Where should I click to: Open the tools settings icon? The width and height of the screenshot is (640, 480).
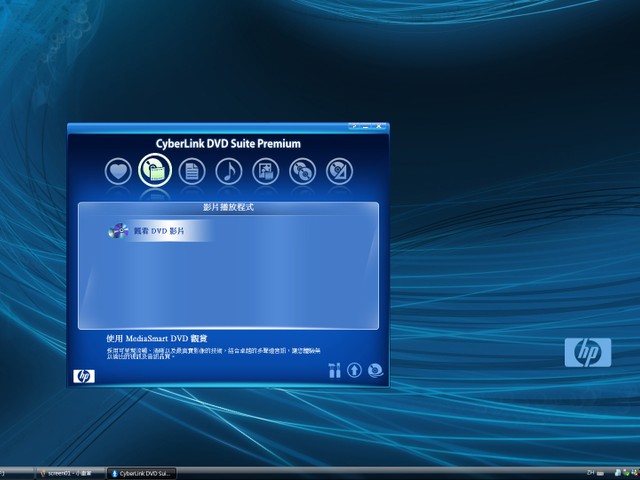point(334,370)
